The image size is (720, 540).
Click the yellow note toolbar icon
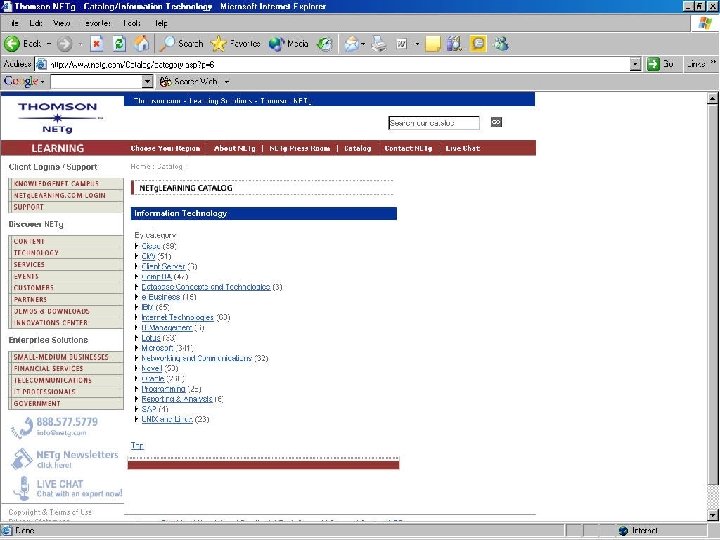coord(433,44)
